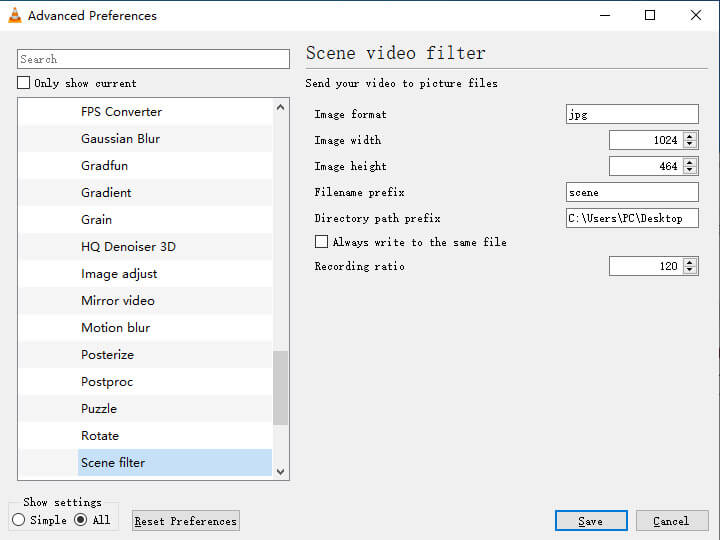Select the All settings radio button
720x540 pixels.
click(x=81, y=520)
